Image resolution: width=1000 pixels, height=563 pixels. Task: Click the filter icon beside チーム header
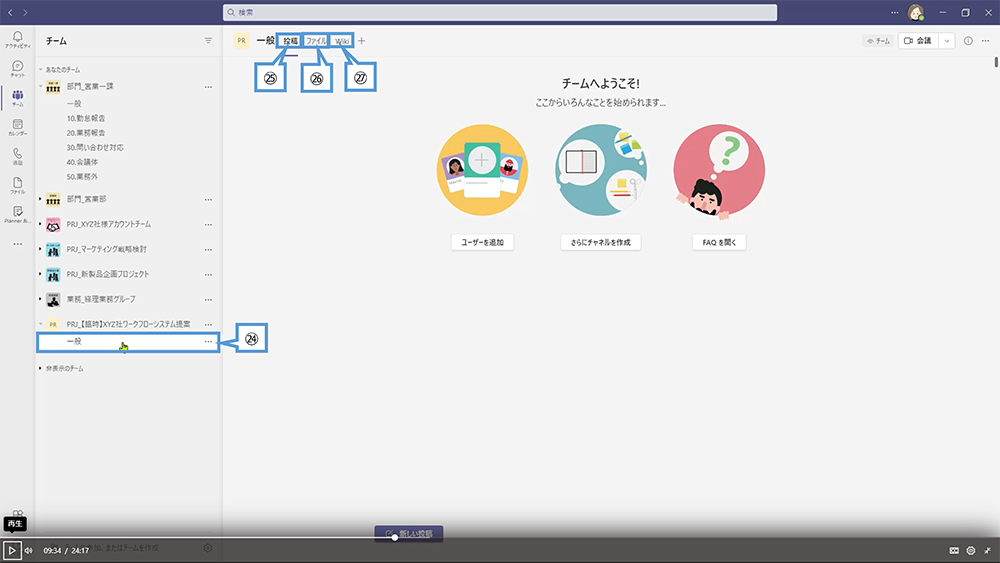[x=208, y=41]
